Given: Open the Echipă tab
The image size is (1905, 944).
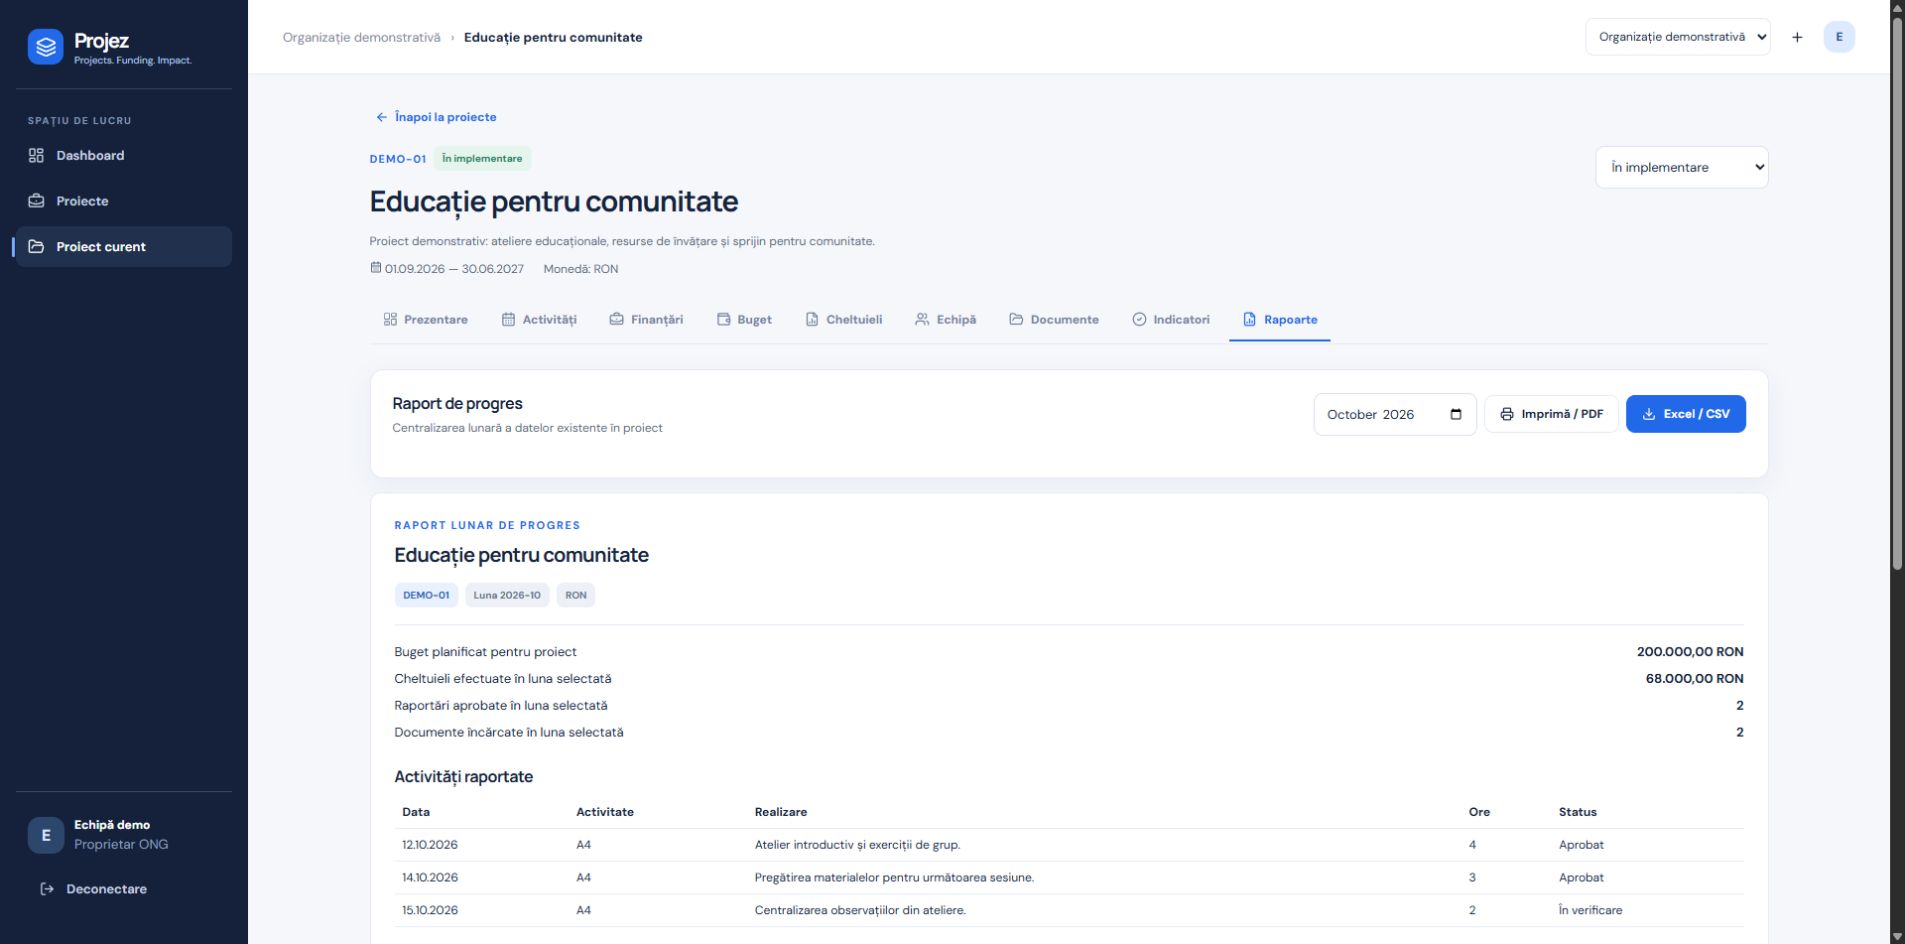Looking at the screenshot, I should pyautogui.click(x=945, y=320).
